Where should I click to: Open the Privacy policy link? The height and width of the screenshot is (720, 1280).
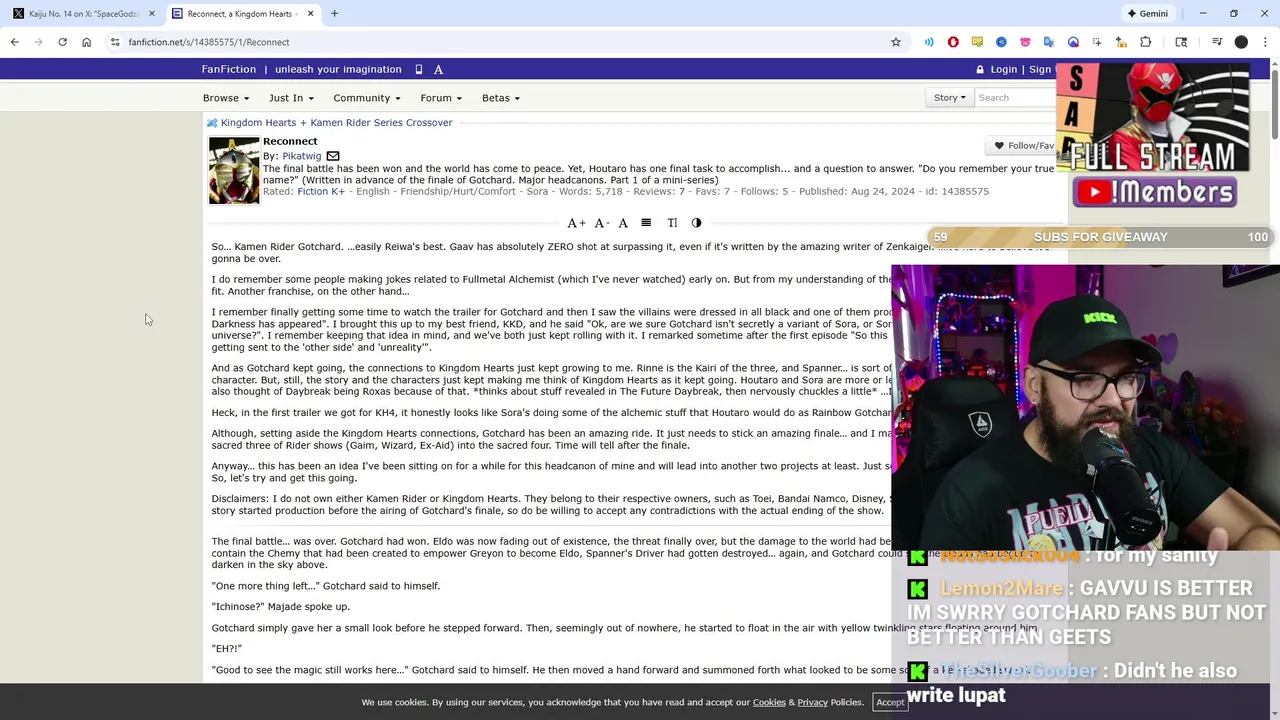coord(812,702)
